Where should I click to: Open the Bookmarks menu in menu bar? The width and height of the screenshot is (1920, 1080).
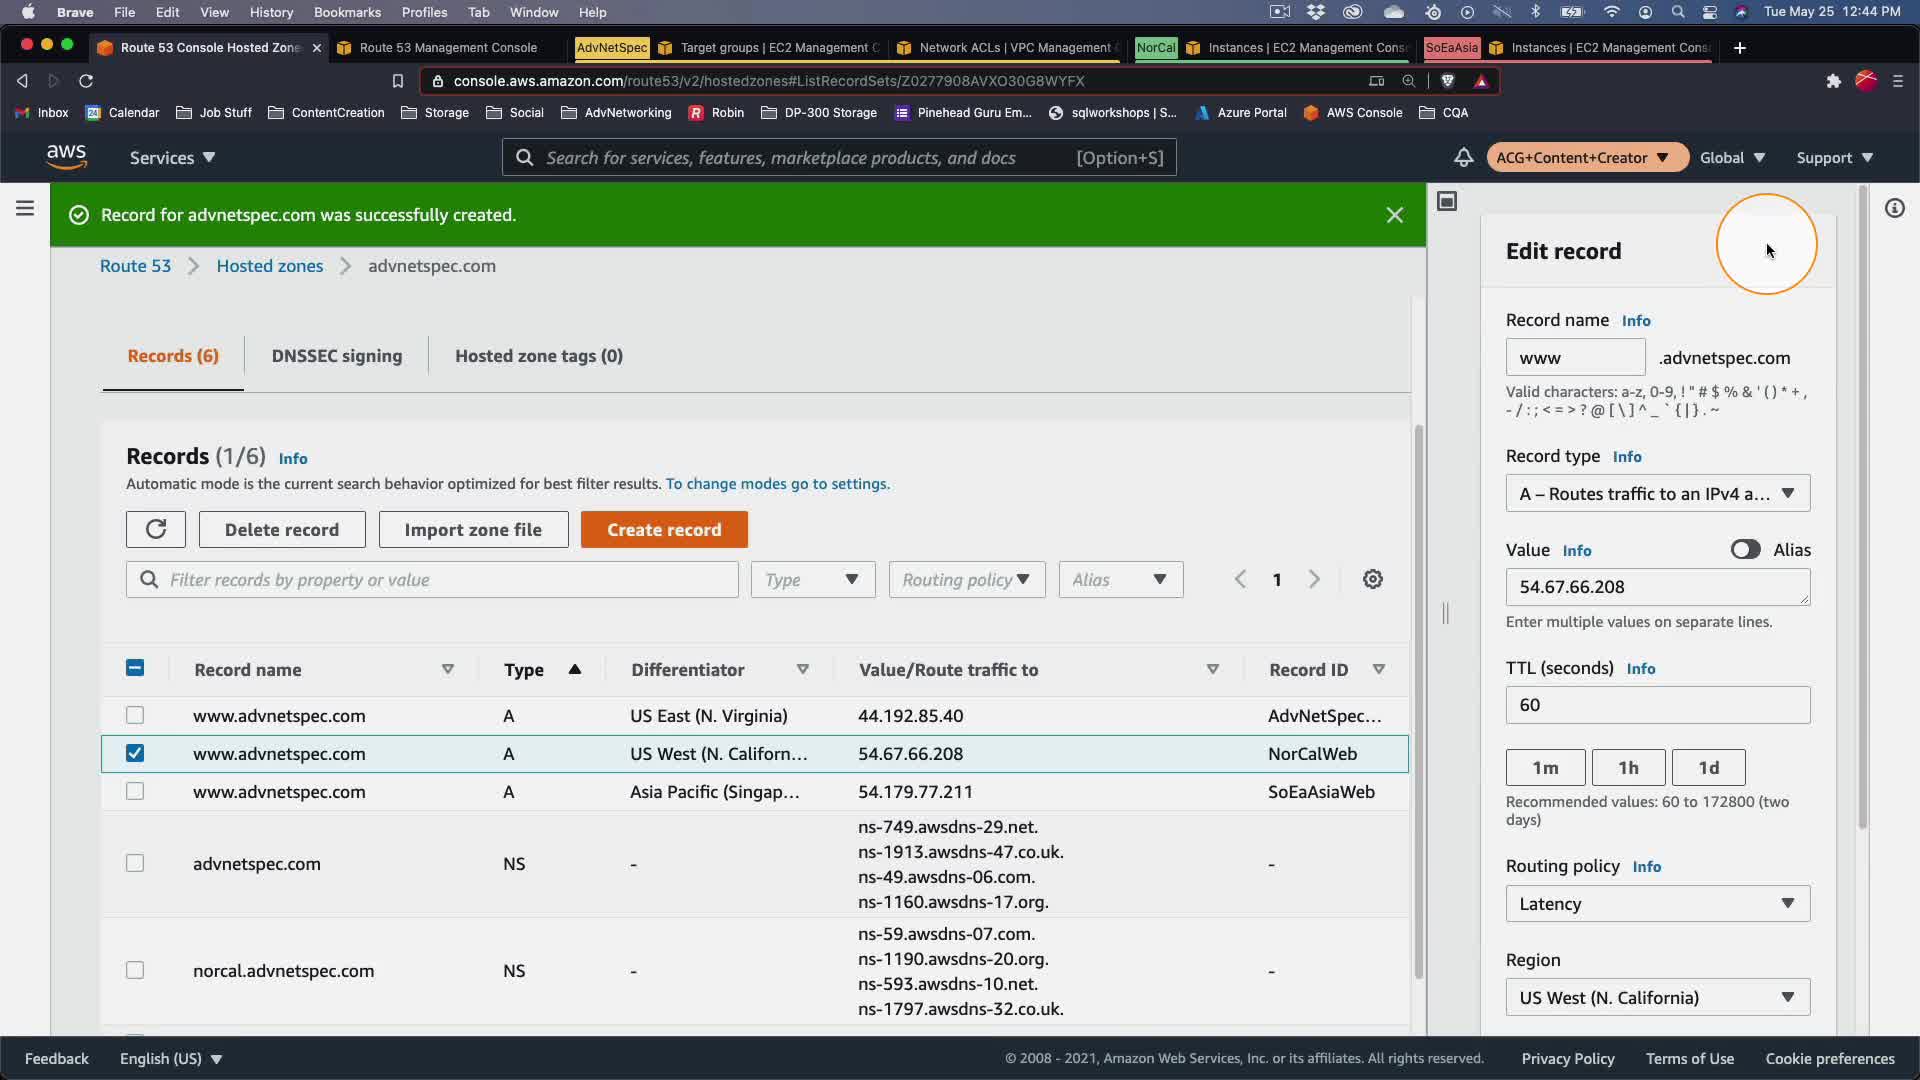347,12
